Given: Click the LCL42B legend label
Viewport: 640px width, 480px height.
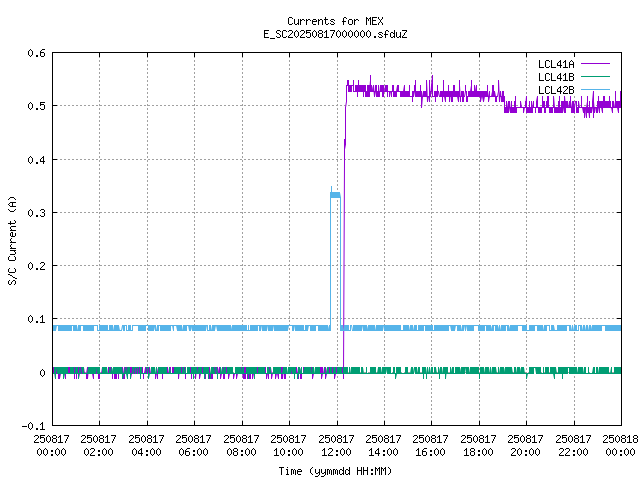Looking at the screenshot, I should click(556, 90).
